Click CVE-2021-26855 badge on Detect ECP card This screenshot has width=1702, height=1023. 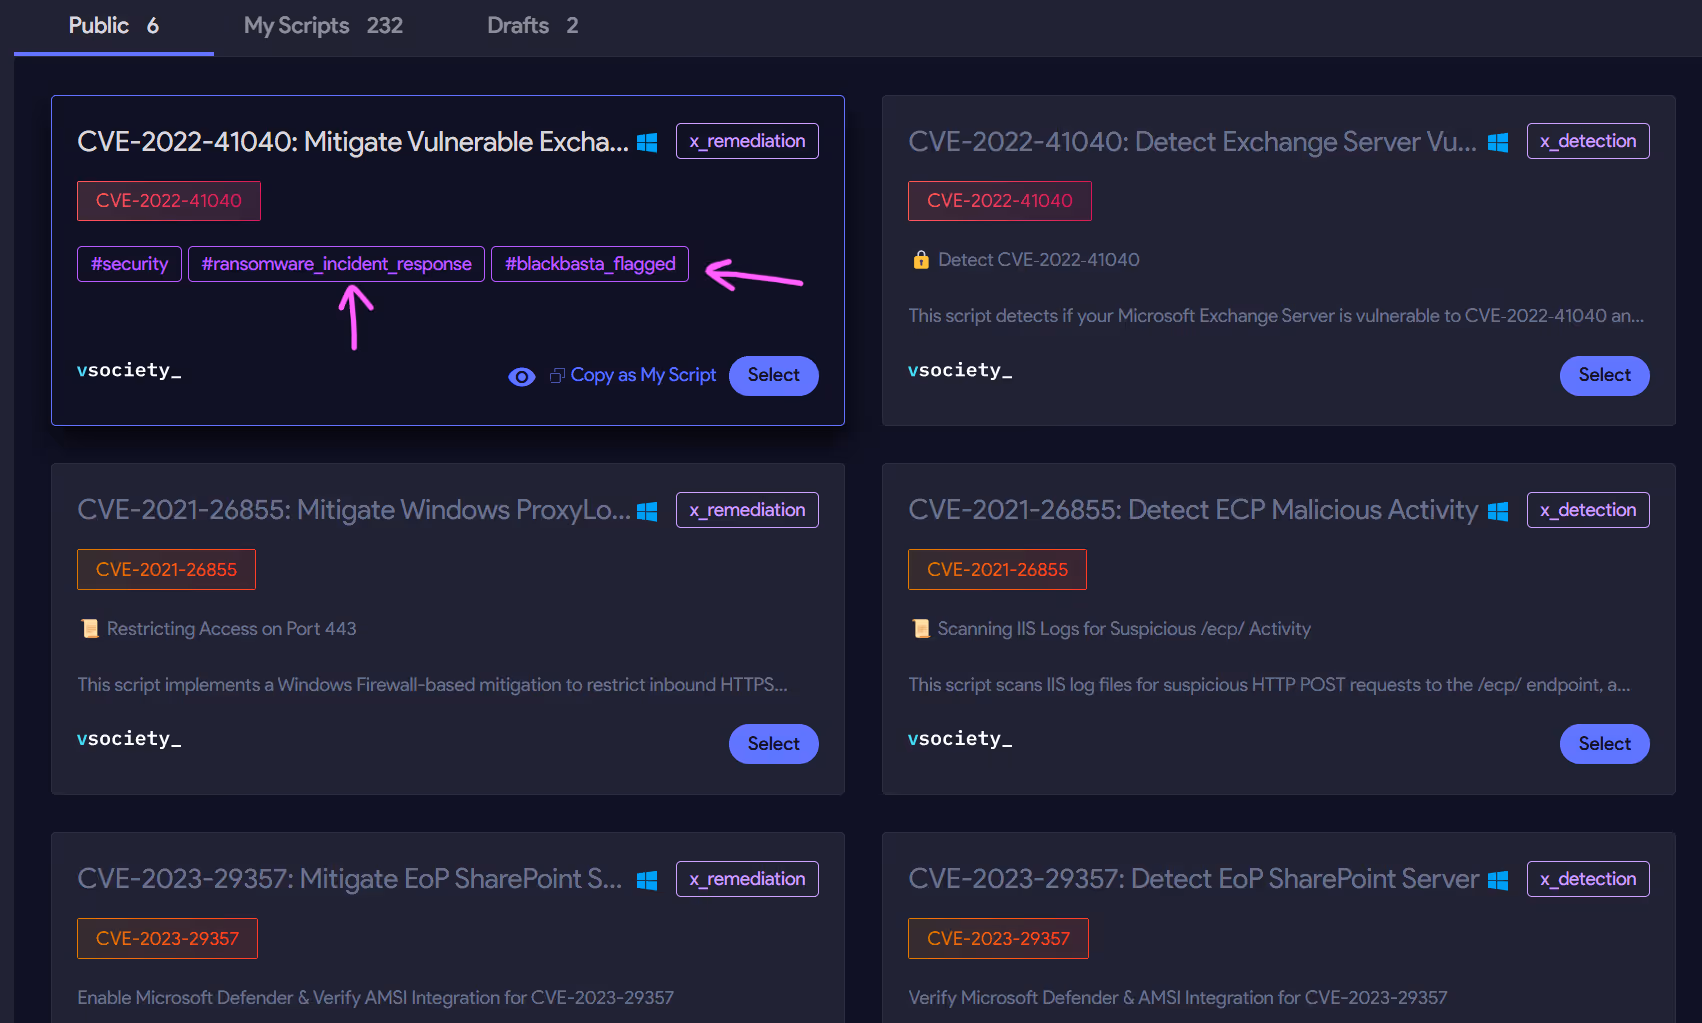[x=997, y=570]
